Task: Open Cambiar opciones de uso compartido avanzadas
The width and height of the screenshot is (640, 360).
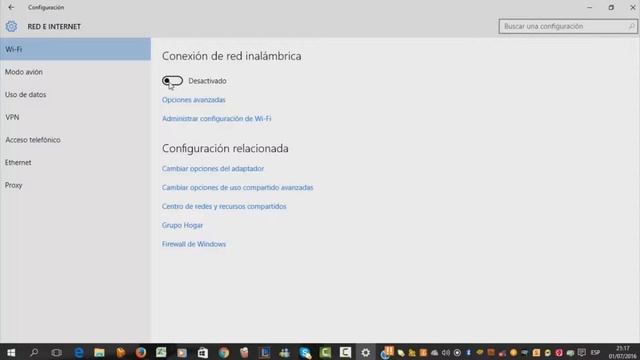Action: [x=238, y=187]
